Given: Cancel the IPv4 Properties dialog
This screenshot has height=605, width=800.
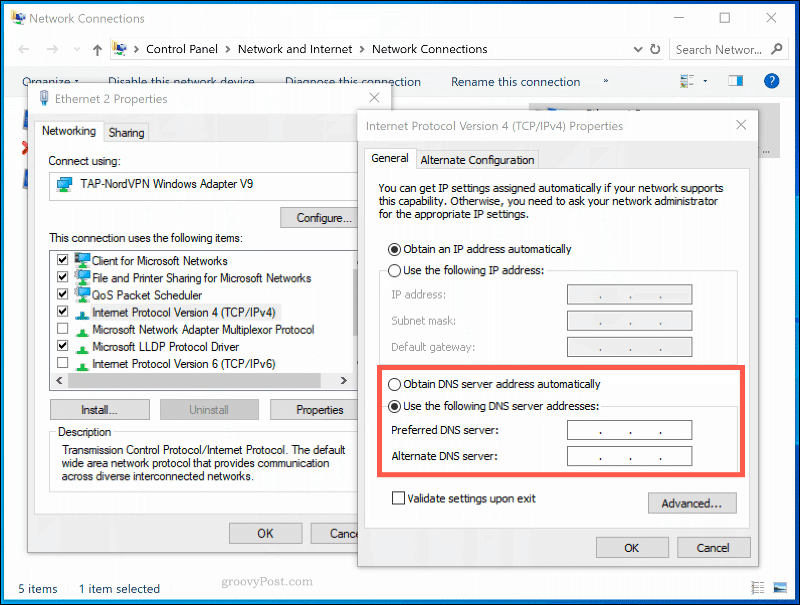Looking at the screenshot, I should (713, 548).
